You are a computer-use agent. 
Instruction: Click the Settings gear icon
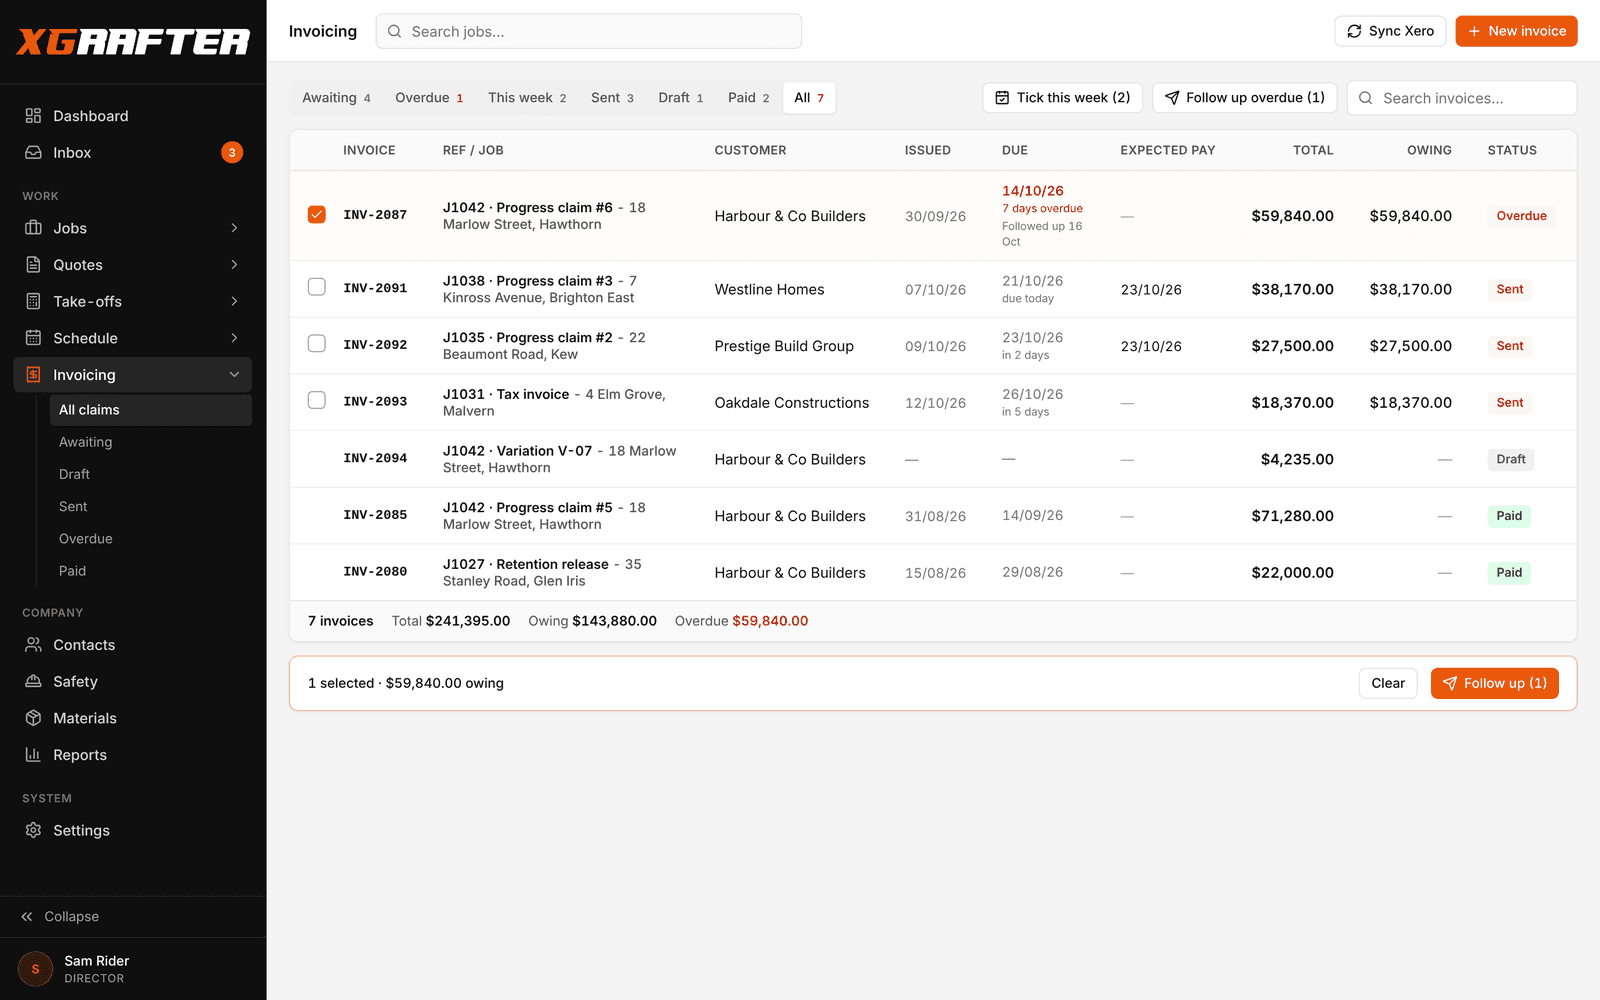point(33,831)
